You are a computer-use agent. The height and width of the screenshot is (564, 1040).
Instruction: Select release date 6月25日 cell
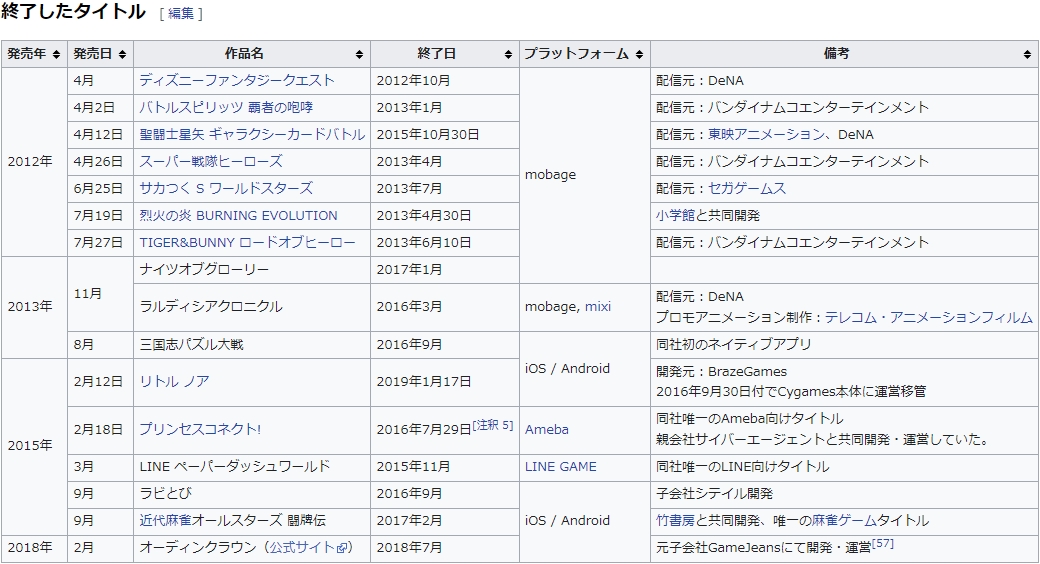click(100, 189)
